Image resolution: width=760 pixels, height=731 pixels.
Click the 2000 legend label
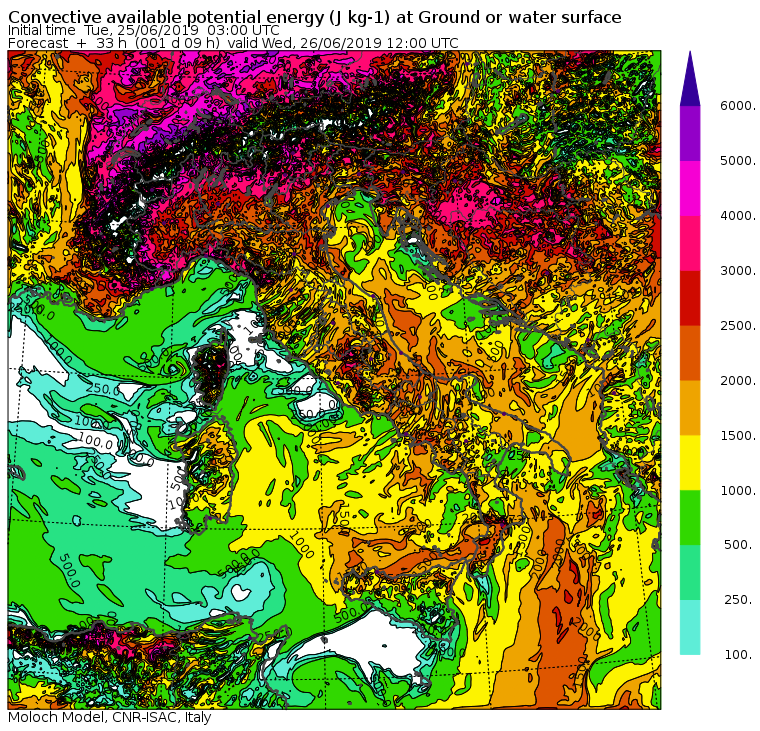click(x=737, y=381)
